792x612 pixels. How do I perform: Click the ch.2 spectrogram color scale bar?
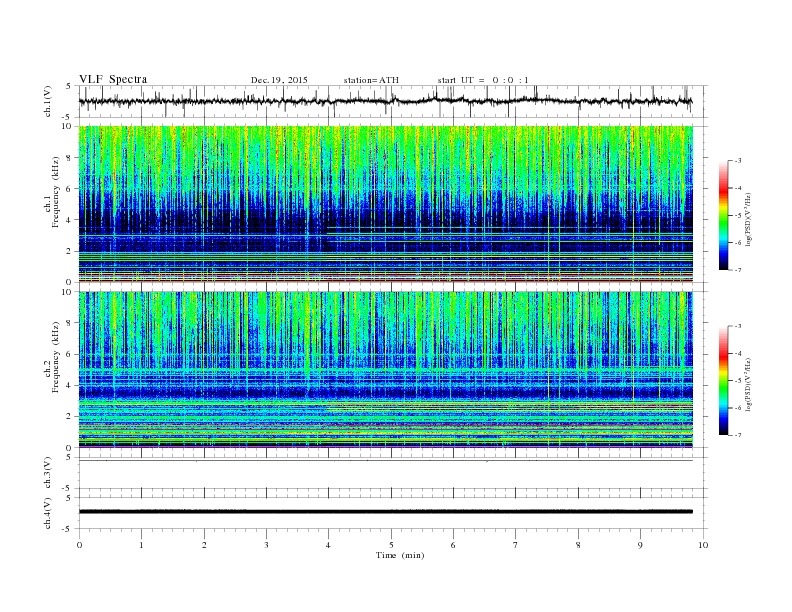[x=723, y=380]
